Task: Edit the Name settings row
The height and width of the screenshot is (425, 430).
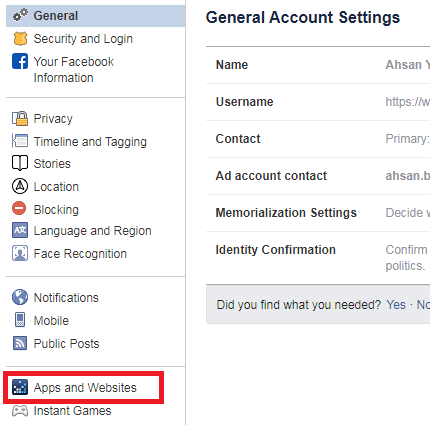Action: coord(318,65)
